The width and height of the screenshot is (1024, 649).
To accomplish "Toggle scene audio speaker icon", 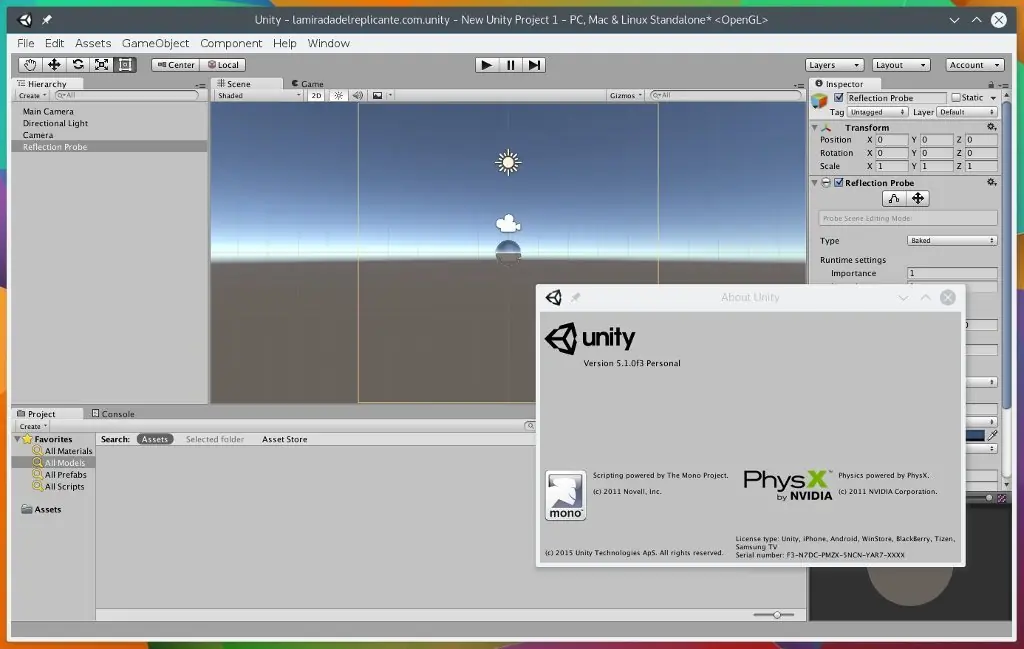I will coord(358,95).
